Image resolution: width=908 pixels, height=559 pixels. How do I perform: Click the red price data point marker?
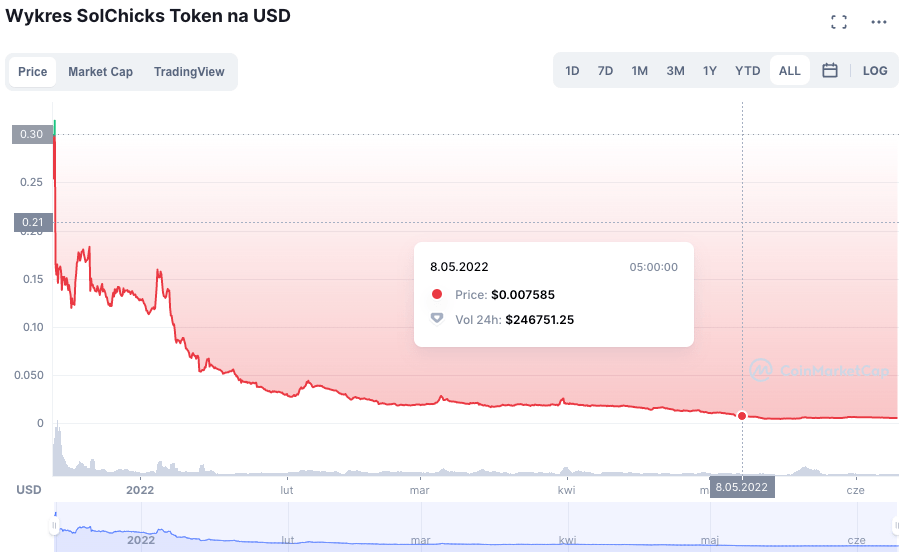(x=742, y=415)
